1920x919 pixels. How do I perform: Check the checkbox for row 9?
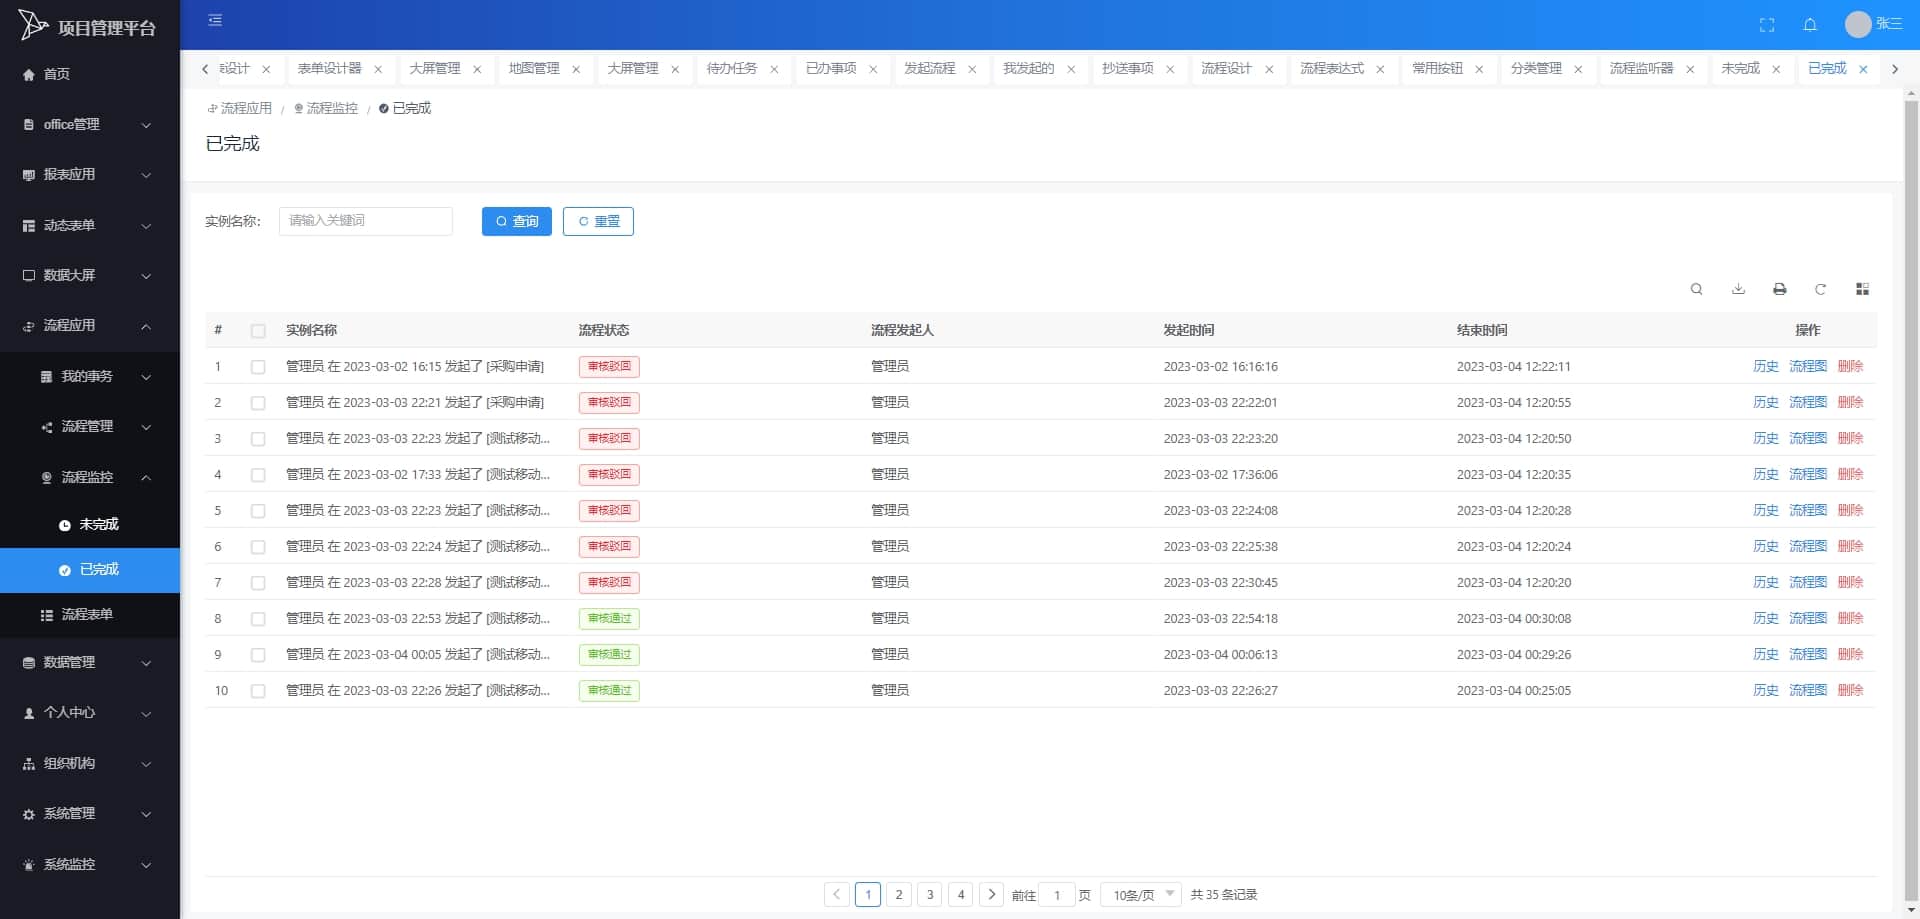coord(258,655)
